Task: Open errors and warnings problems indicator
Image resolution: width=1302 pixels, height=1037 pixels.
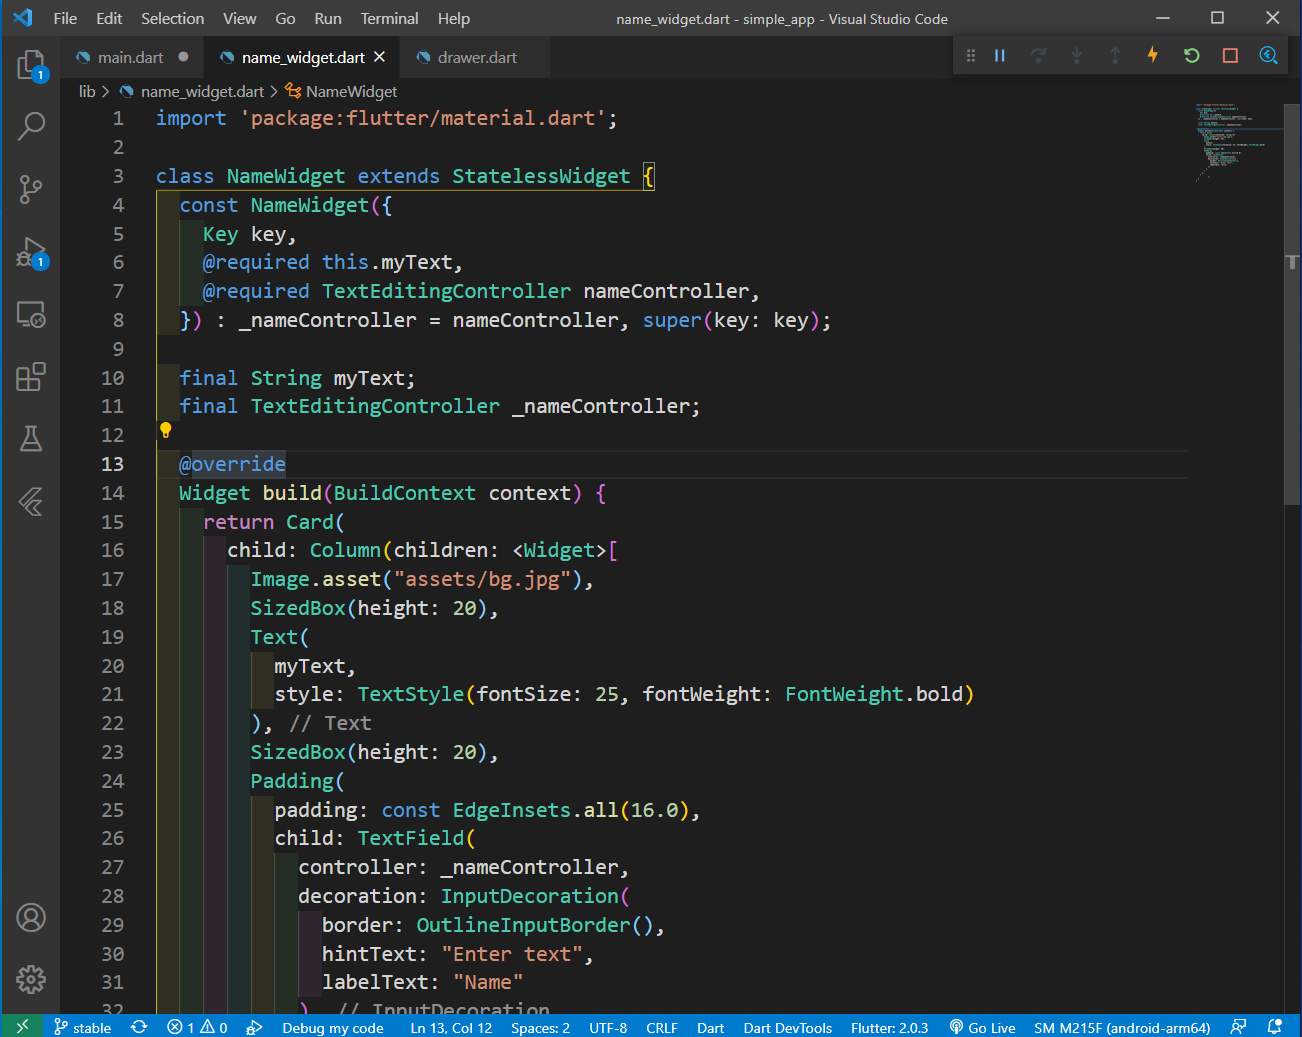Action: click(197, 1027)
